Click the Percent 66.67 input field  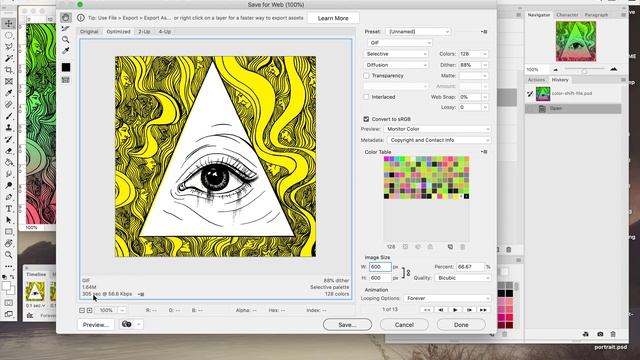point(470,267)
